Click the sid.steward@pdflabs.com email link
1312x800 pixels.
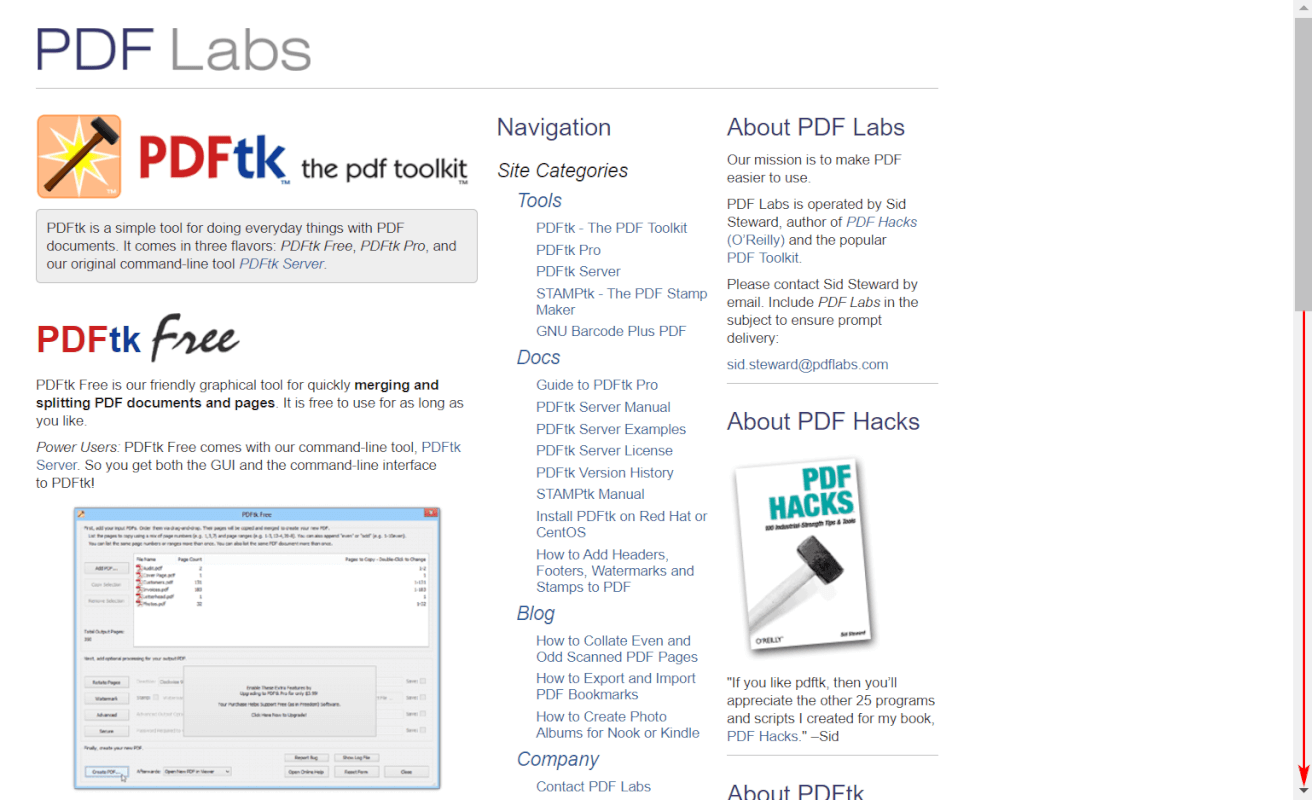click(807, 365)
